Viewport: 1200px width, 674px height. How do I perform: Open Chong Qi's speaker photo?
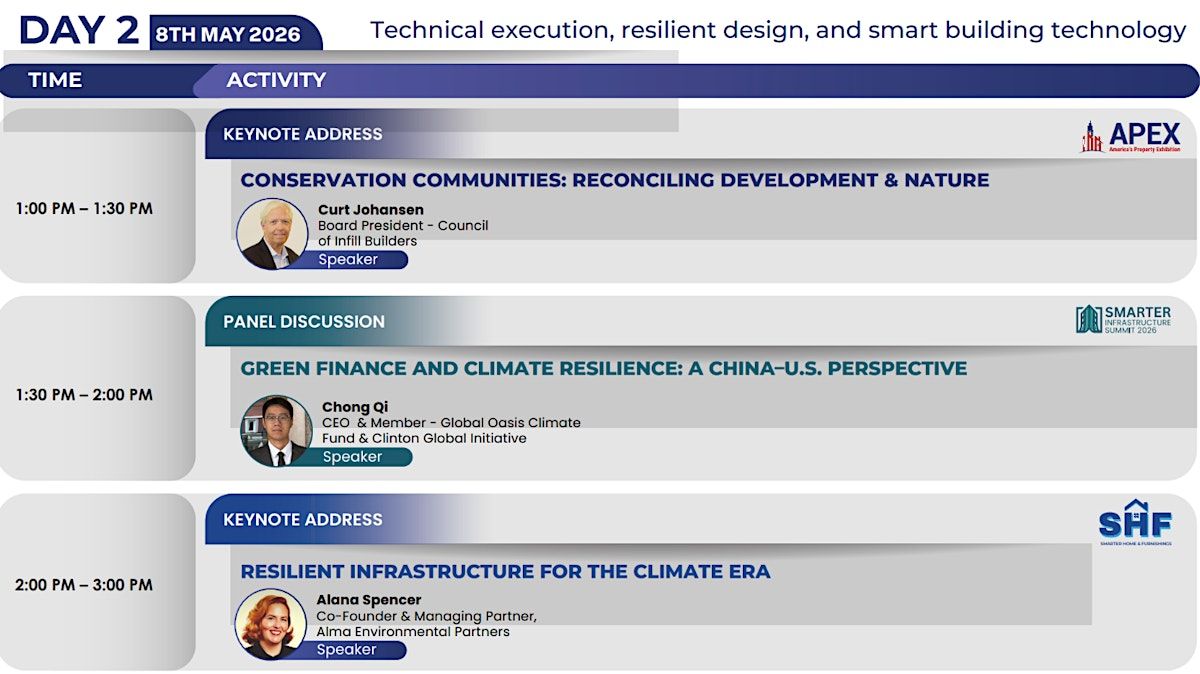[276, 430]
